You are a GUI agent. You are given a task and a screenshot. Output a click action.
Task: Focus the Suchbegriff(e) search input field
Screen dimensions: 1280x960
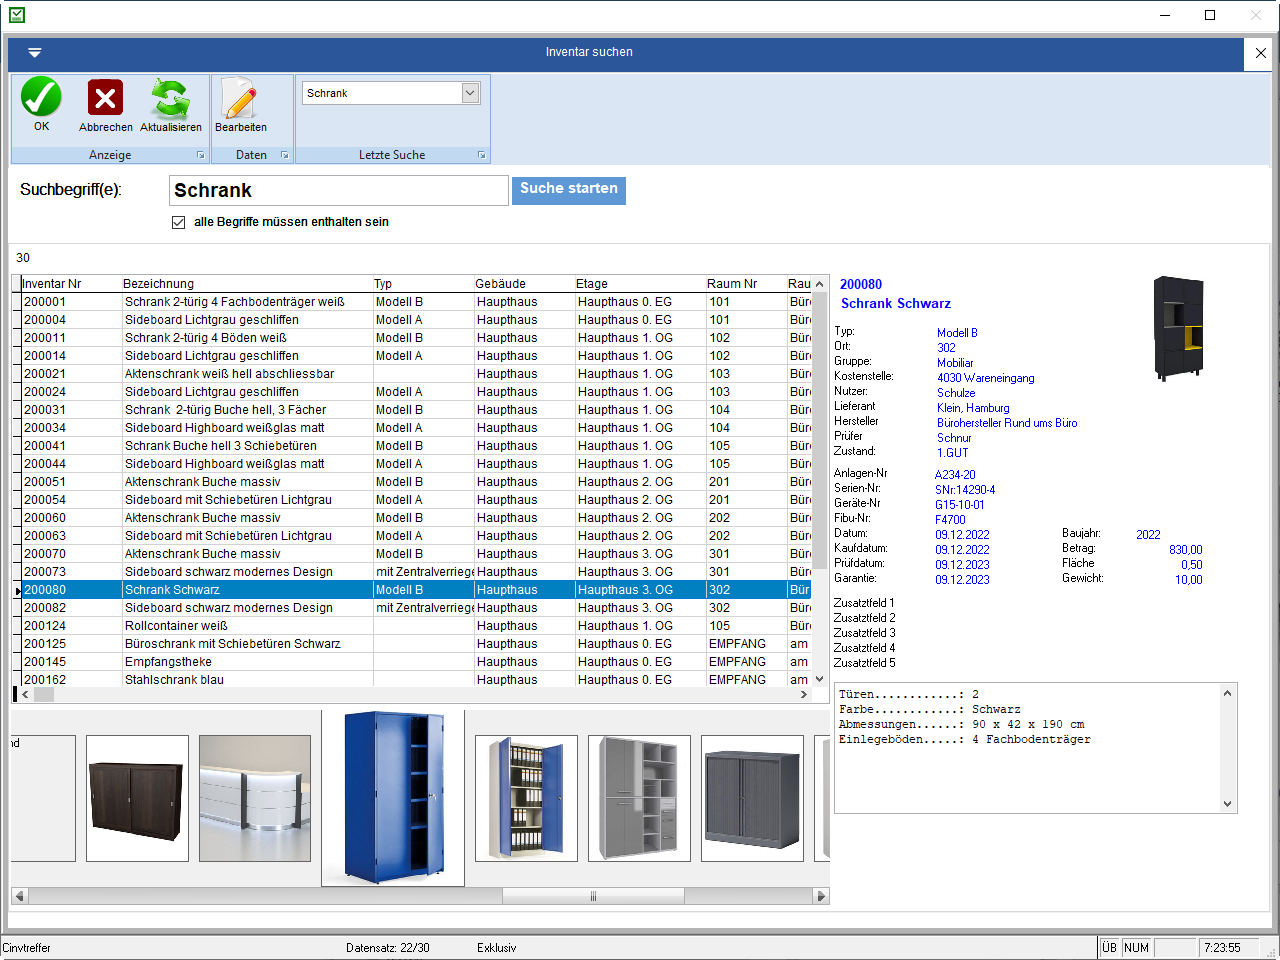click(339, 191)
